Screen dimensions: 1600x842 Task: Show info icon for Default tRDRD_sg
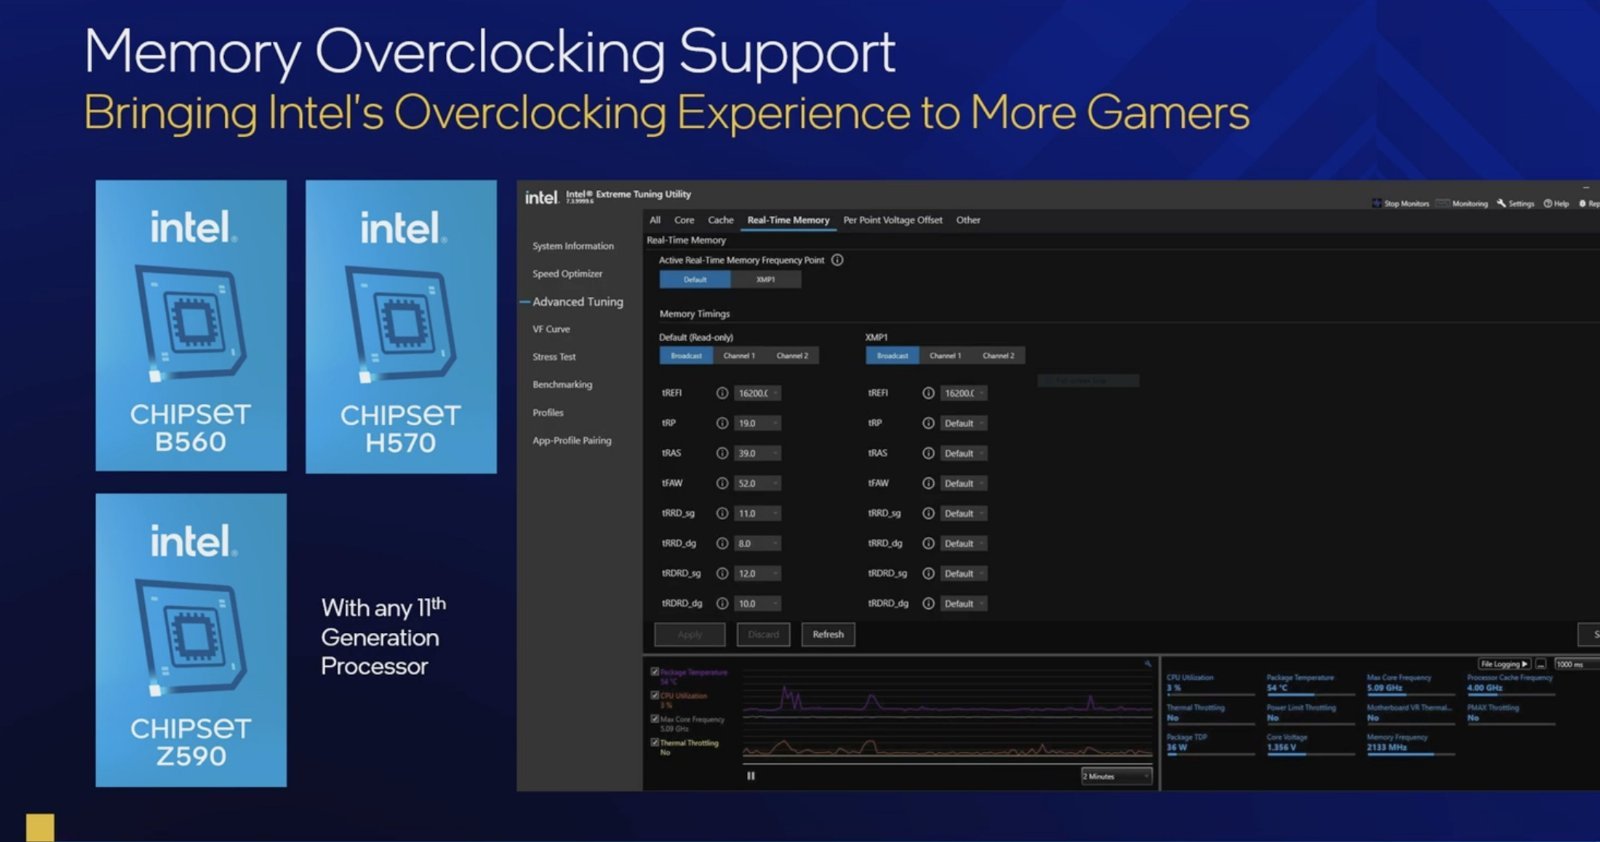(x=722, y=573)
